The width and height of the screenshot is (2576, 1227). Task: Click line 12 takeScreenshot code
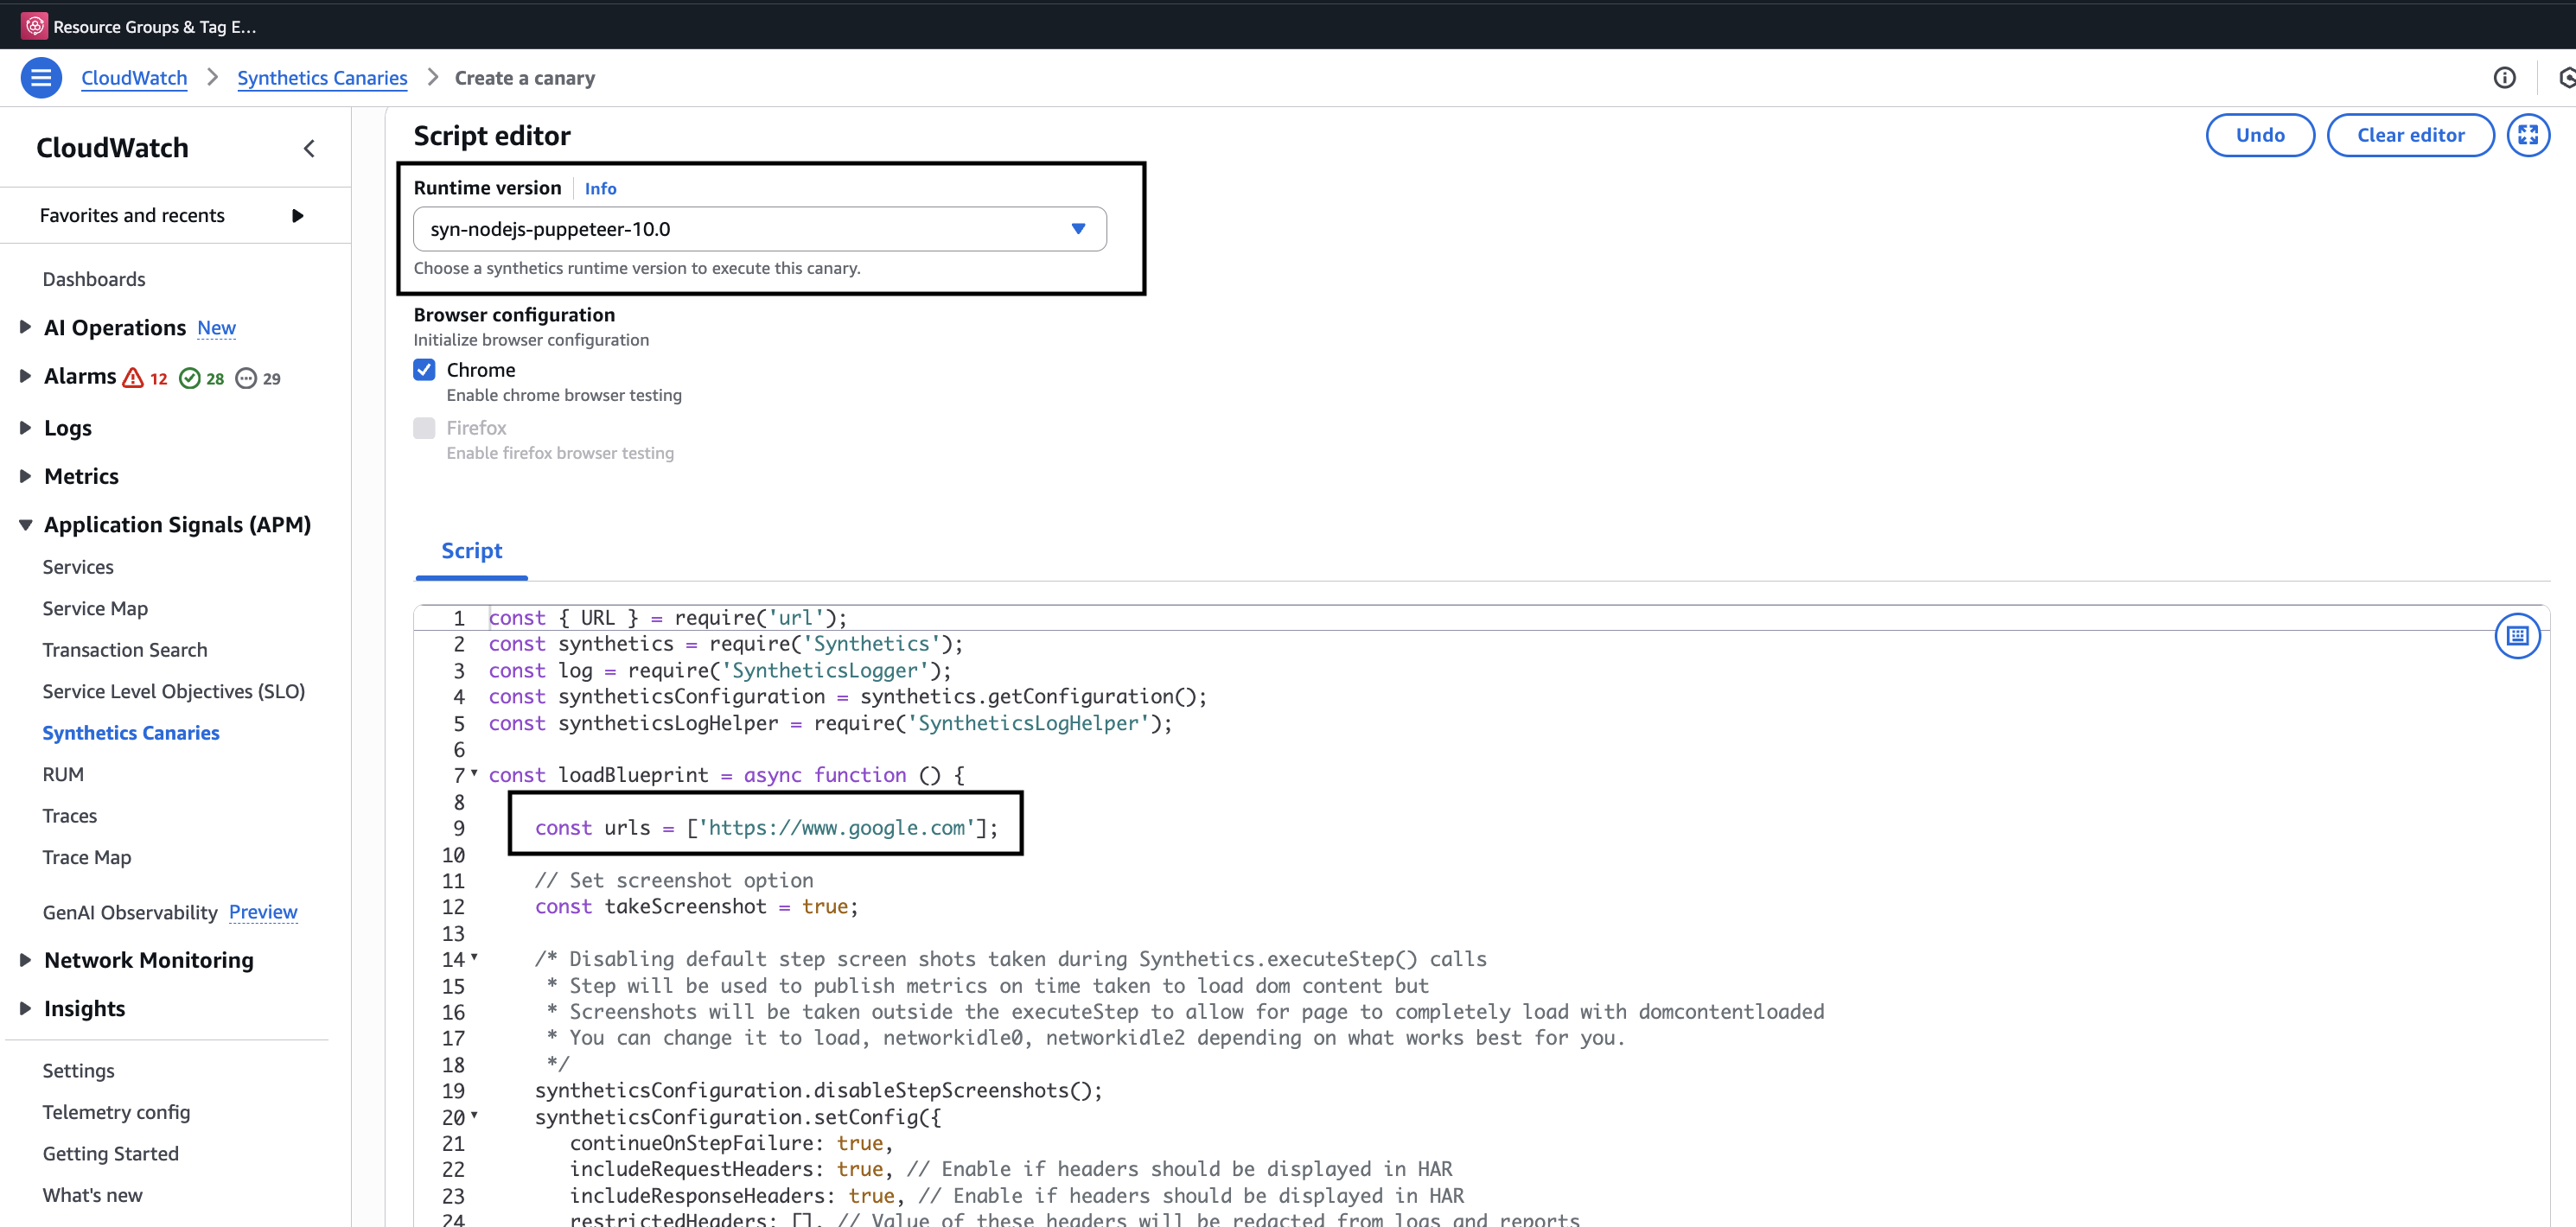tap(696, 906)
